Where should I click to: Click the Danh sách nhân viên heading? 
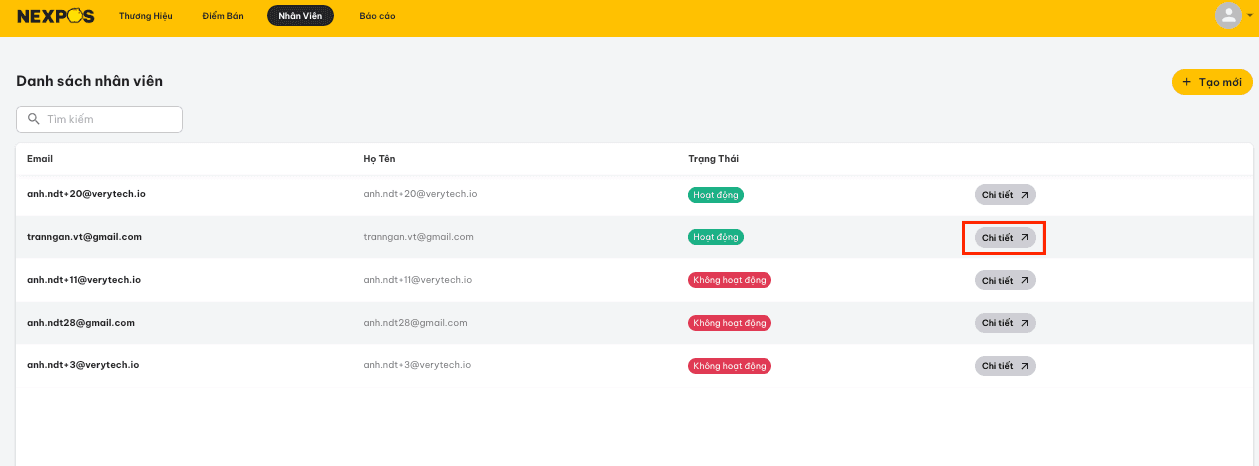pos(89,81)
